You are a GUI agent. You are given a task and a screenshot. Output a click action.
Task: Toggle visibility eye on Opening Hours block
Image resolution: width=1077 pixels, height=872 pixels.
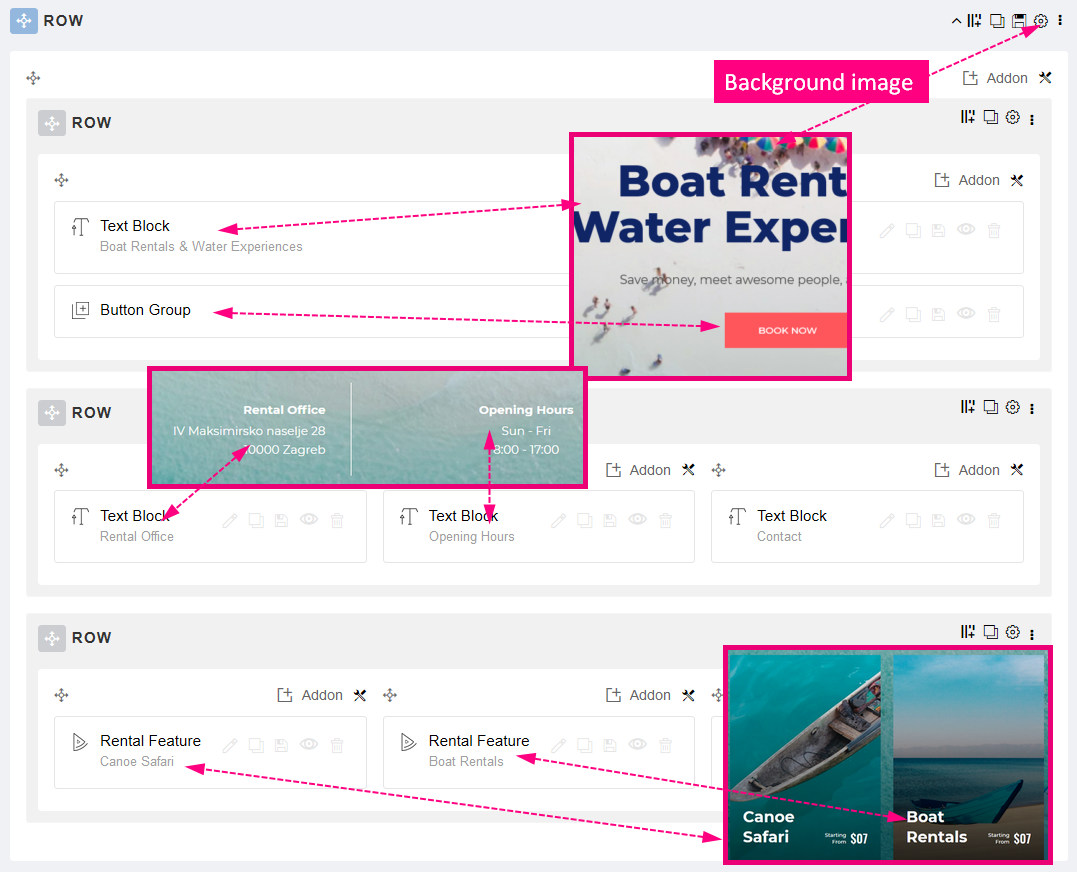click(638, 520)
